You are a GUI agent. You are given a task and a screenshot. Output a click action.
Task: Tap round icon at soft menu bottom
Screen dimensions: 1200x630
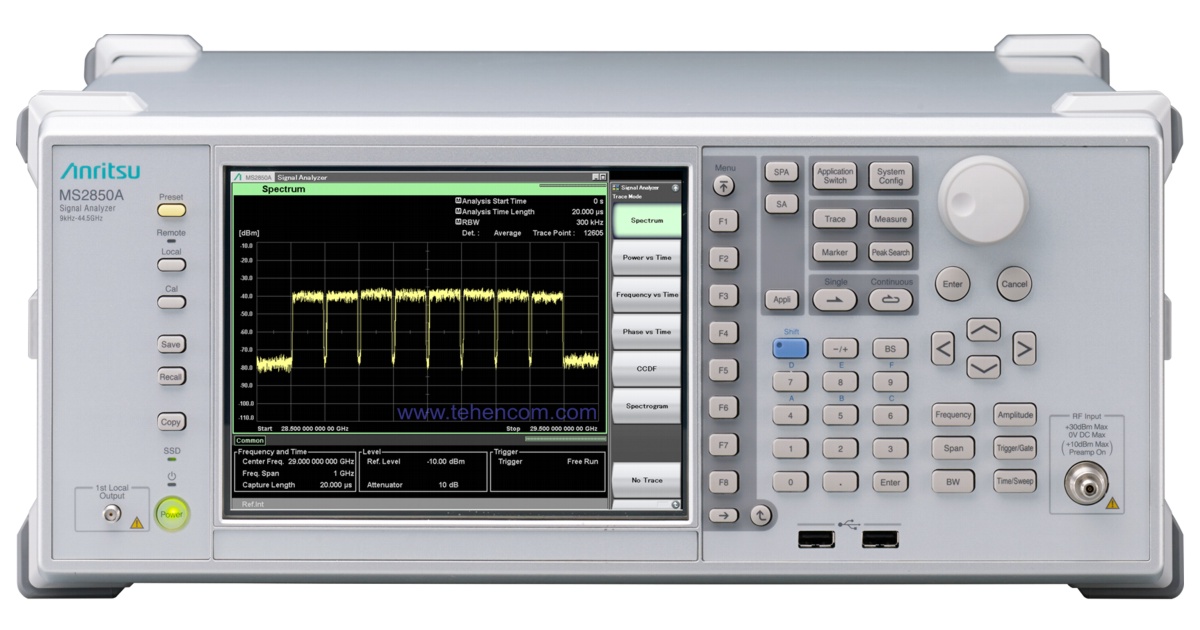click(x=675, y=505)
